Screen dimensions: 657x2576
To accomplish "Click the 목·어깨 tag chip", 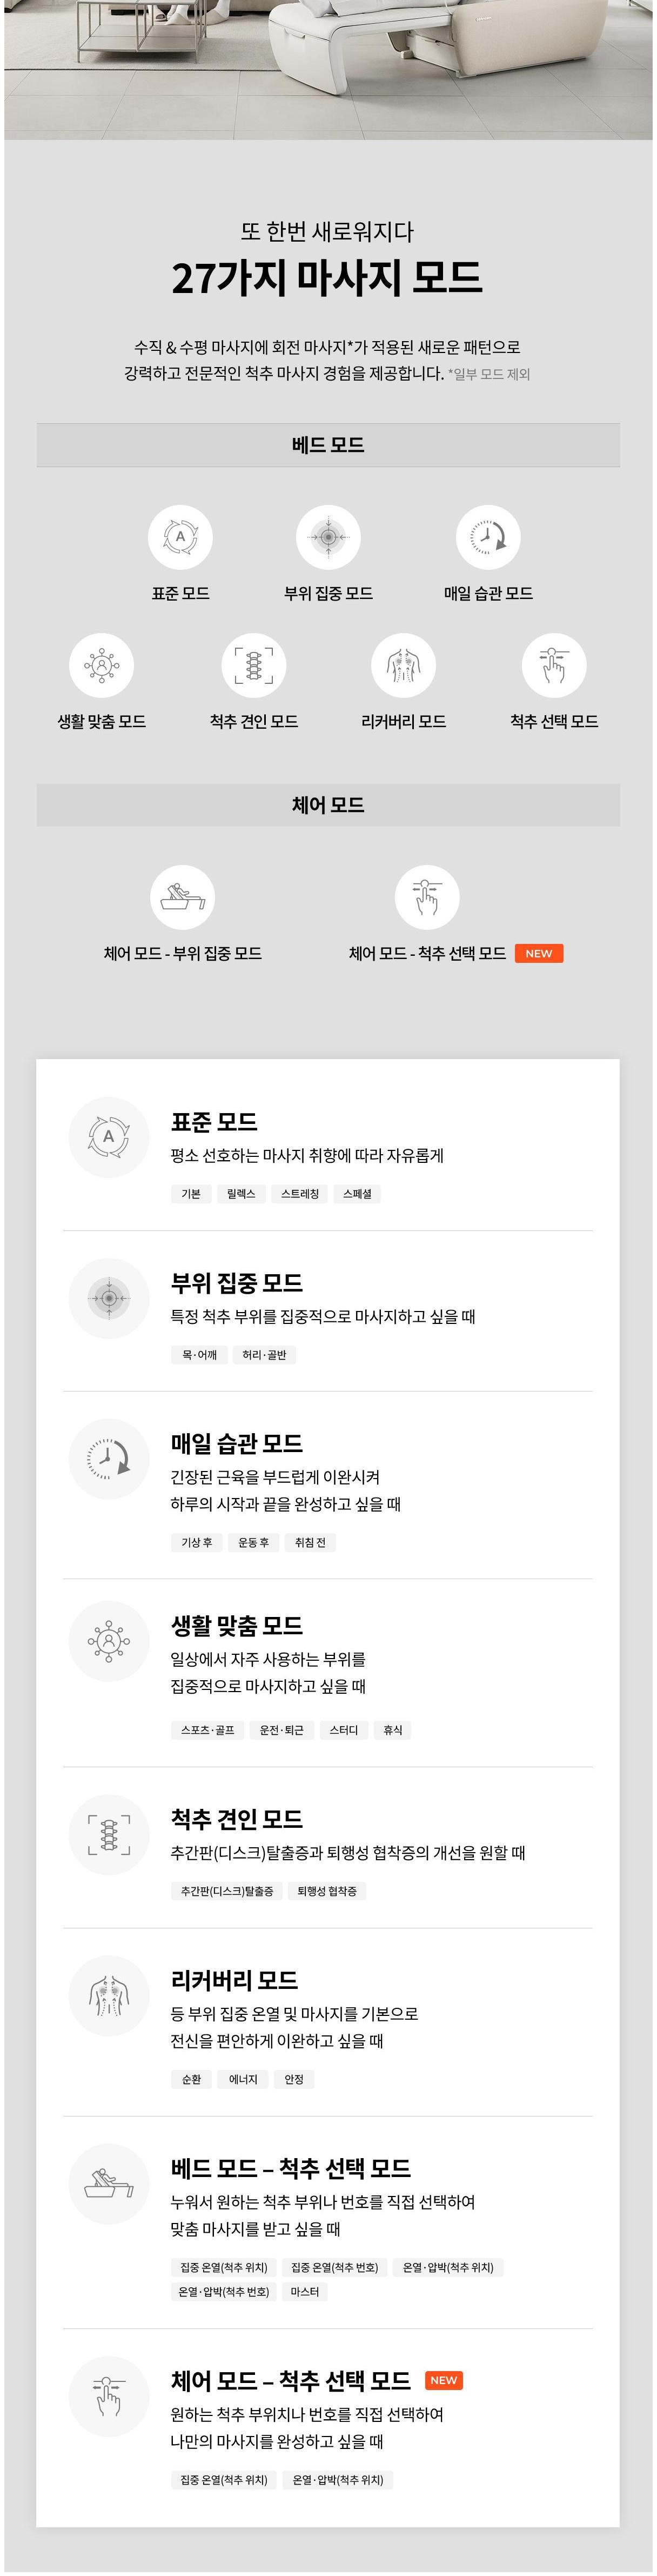I will pyautogui.click(x=199, y=1354).
